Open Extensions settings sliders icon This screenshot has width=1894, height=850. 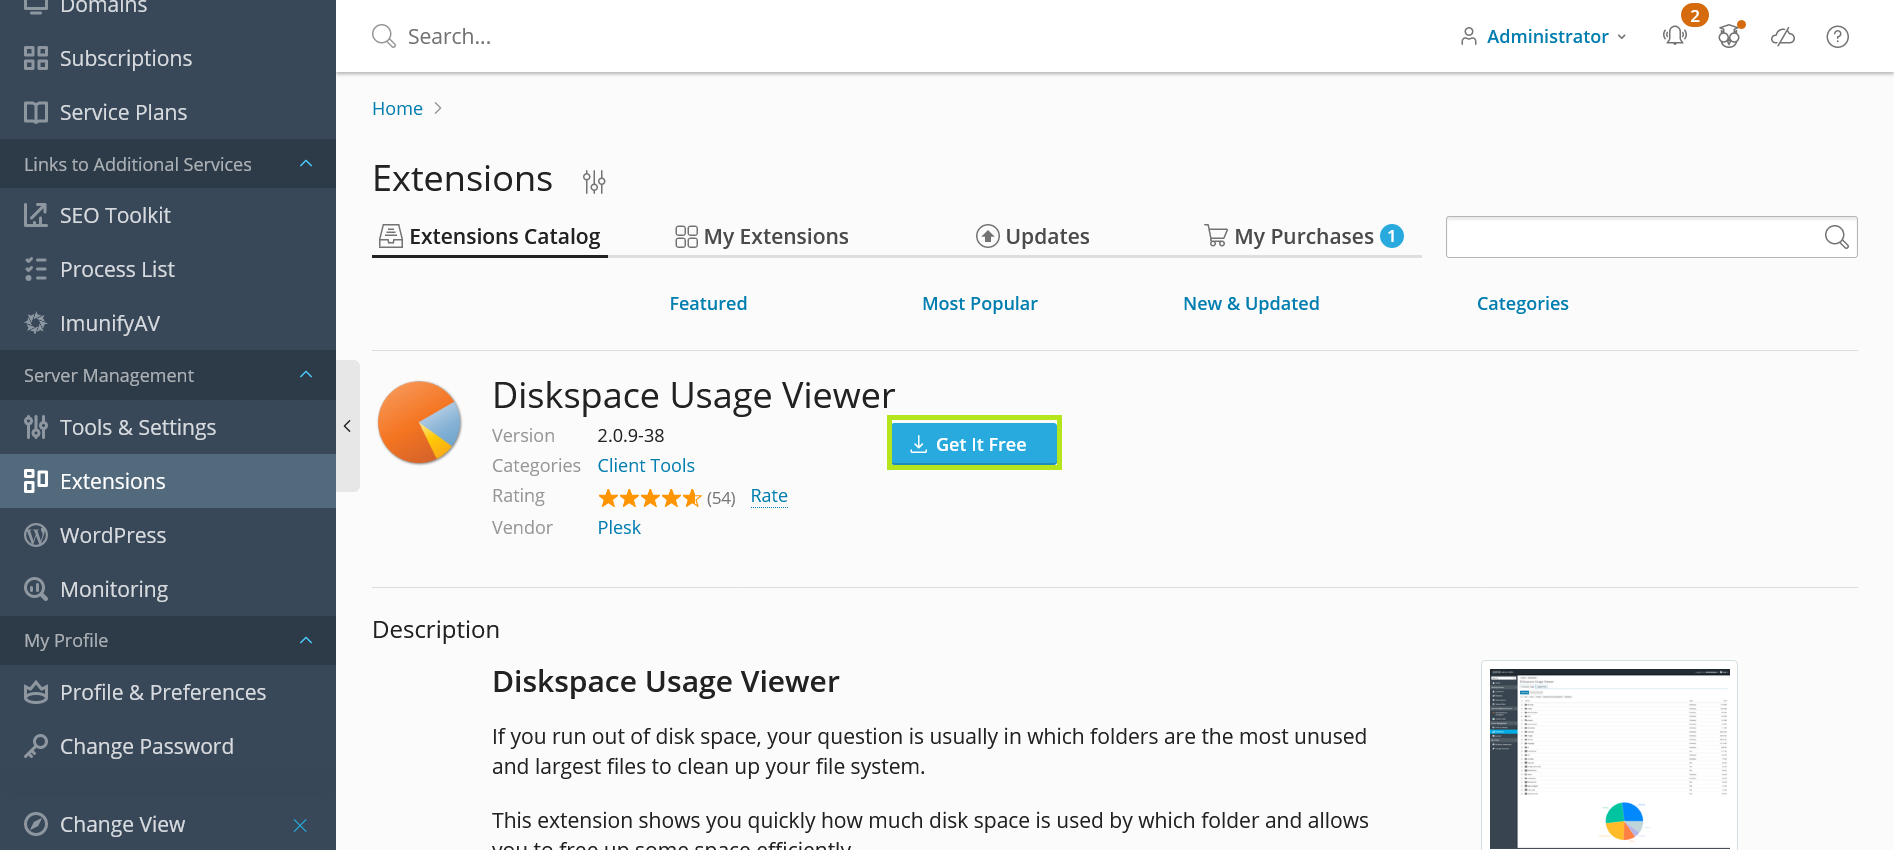pos(594,181)
